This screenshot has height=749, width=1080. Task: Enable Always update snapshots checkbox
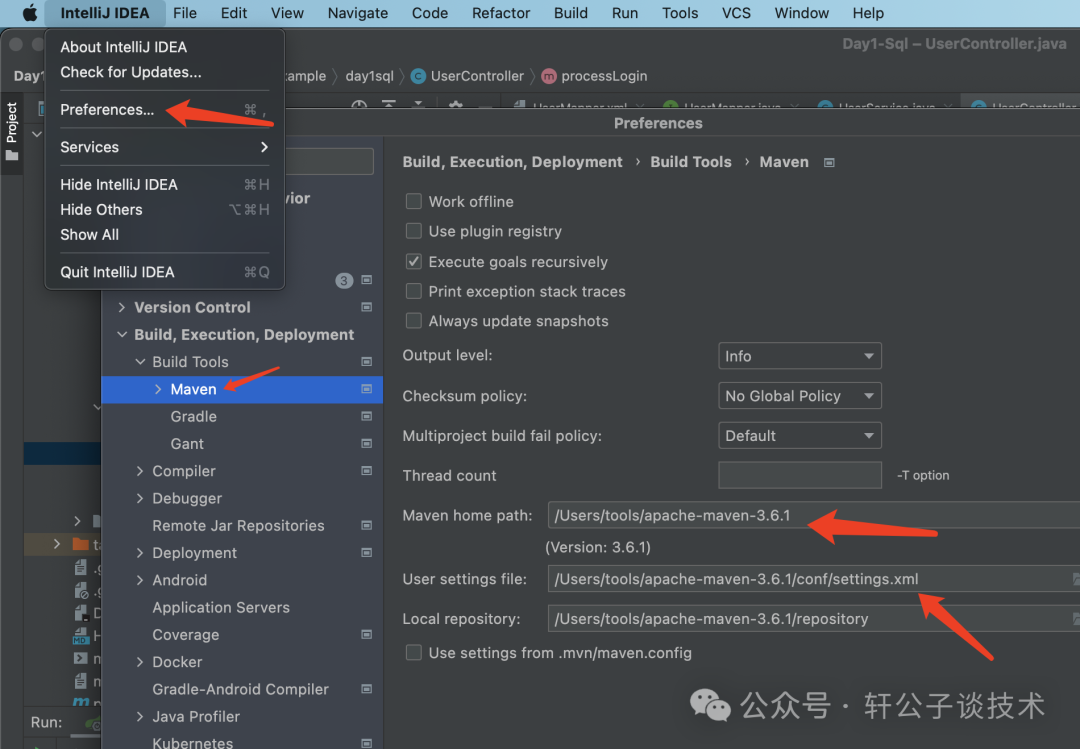click(413, 320)
